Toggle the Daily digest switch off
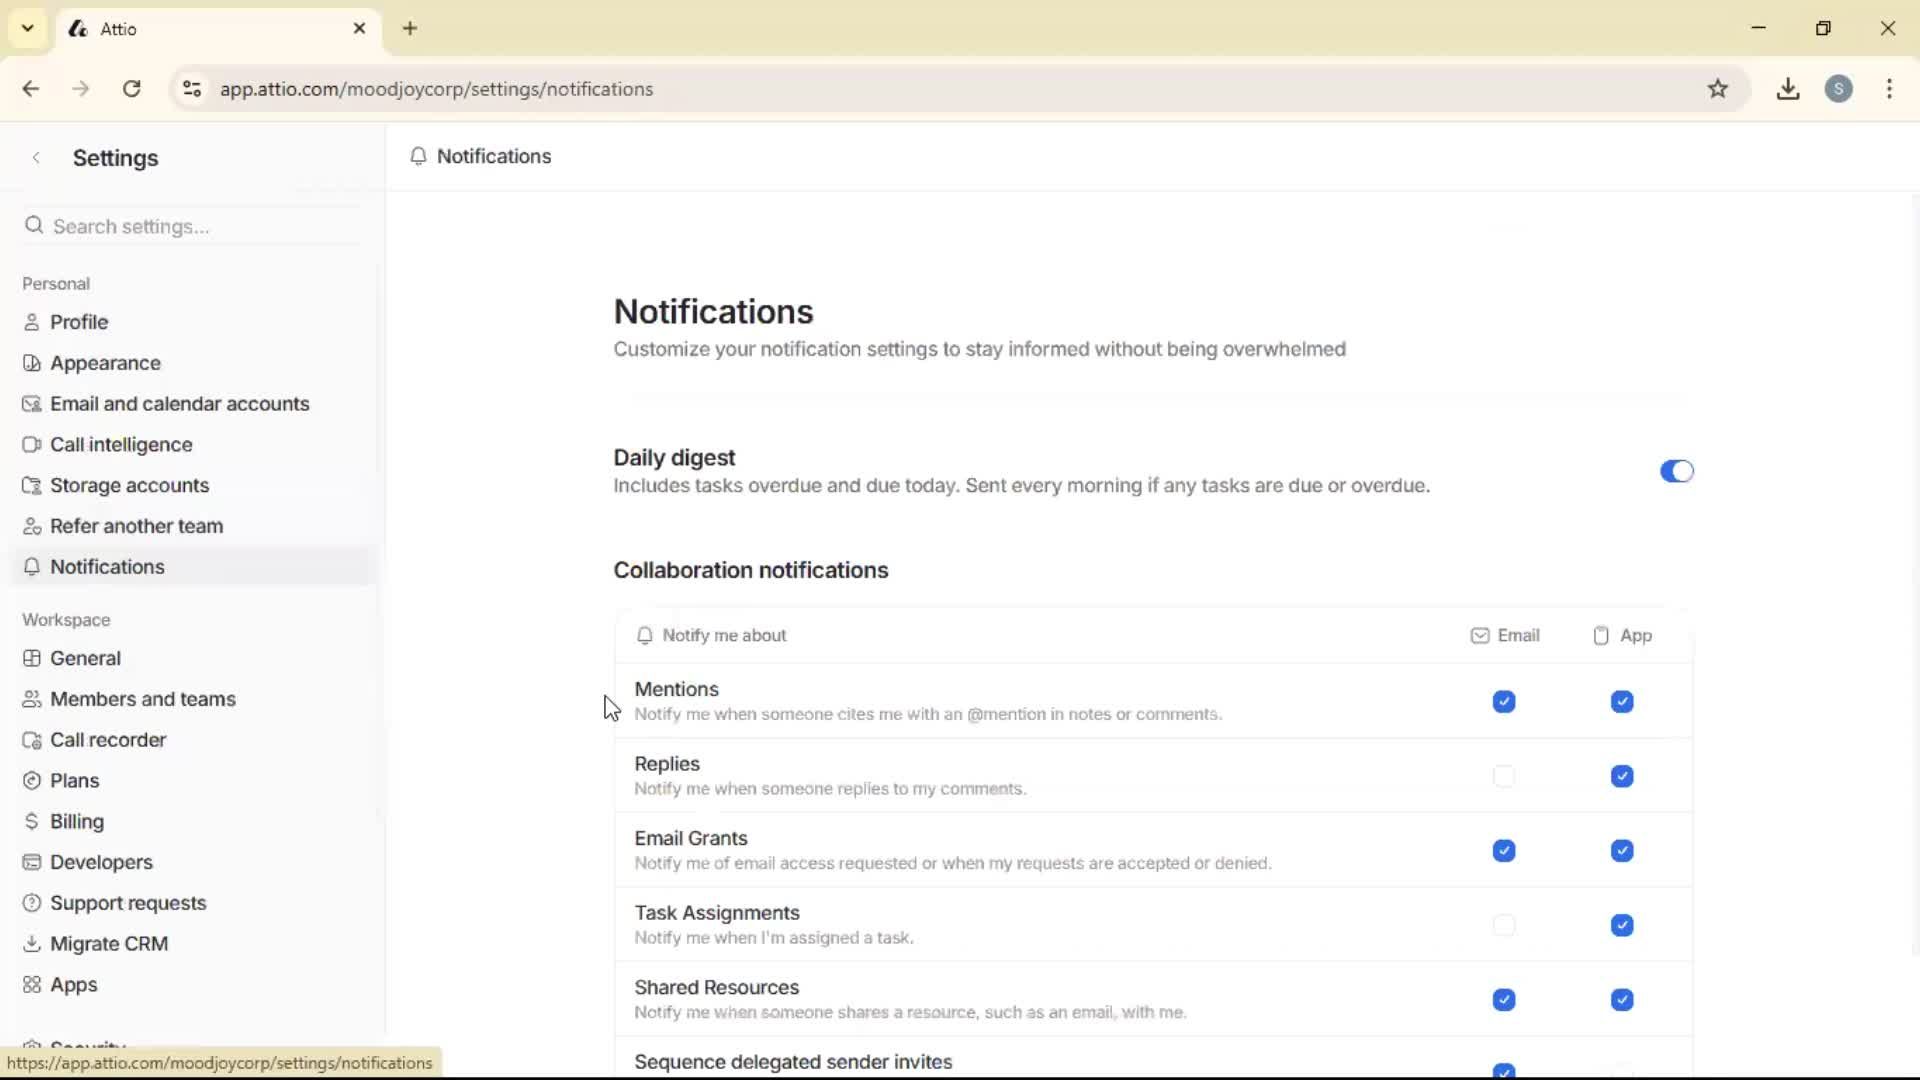The width and height of the screenshot is (1920, 1080). coord(1675,471)
